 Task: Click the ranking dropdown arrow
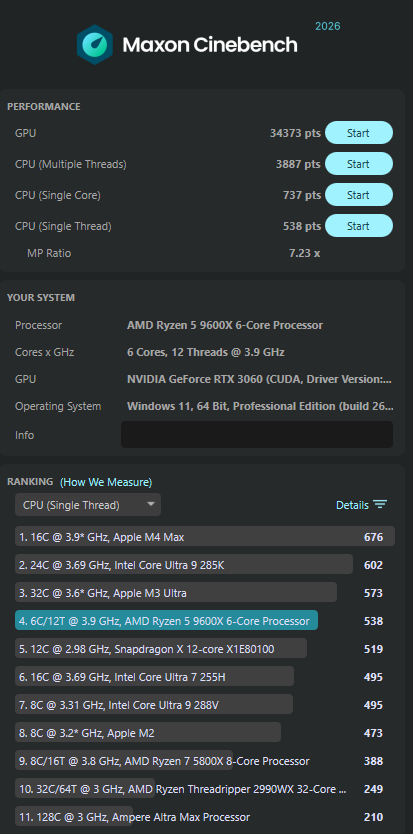(x=151, y=504)
